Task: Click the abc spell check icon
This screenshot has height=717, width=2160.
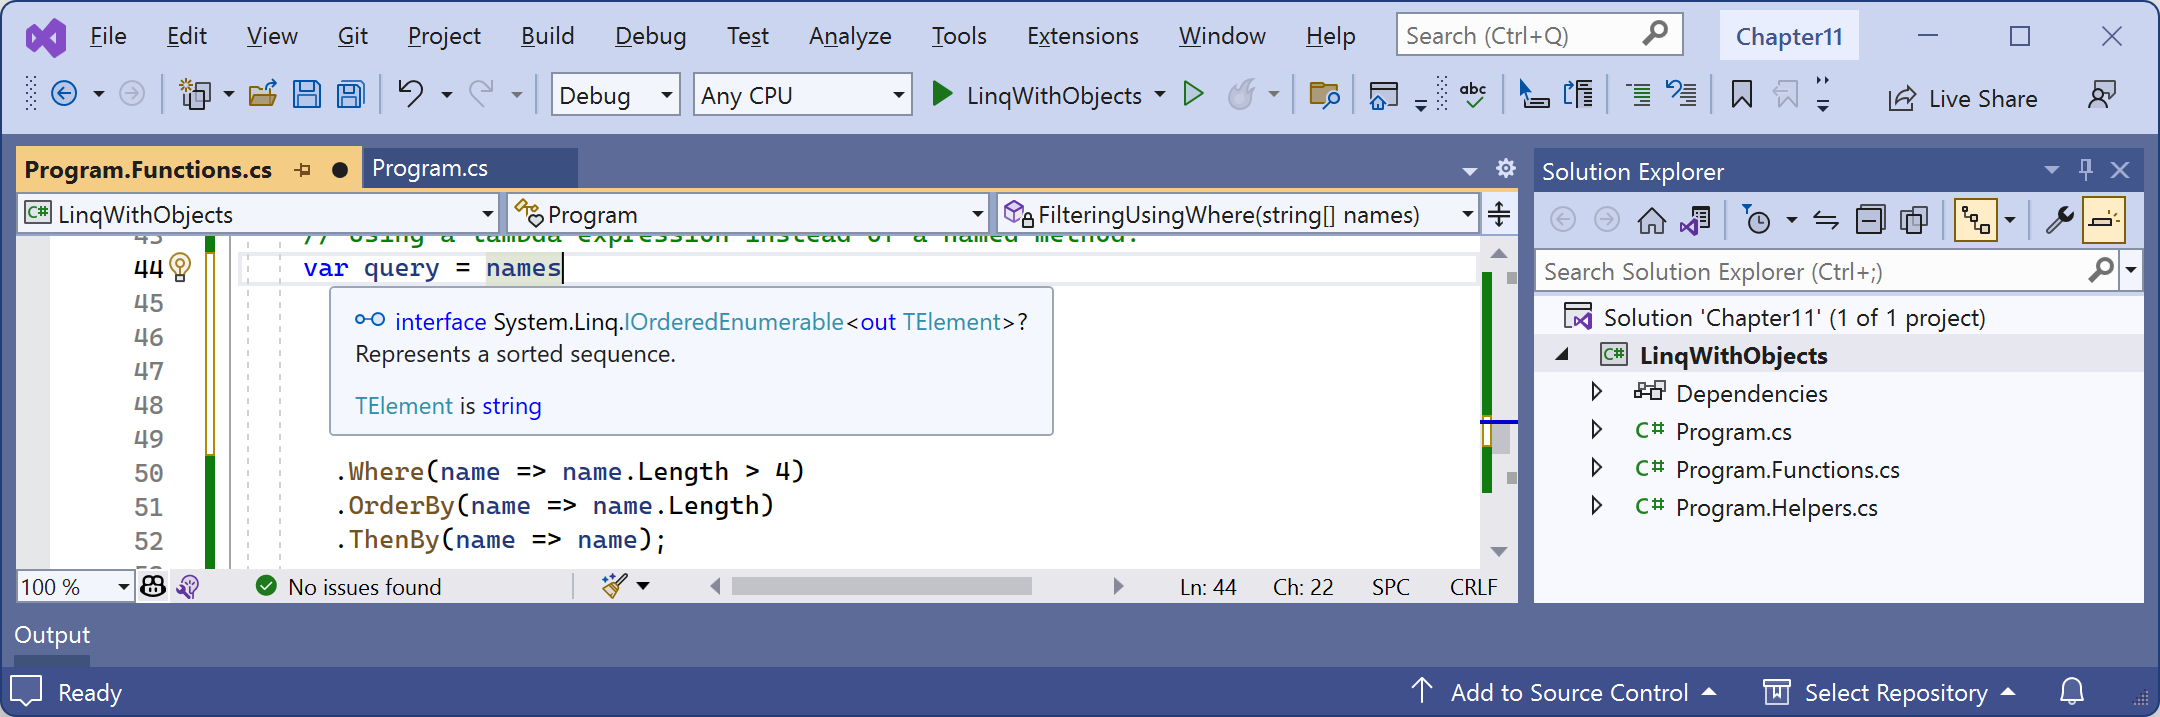Action: (x=1472, y=94)
